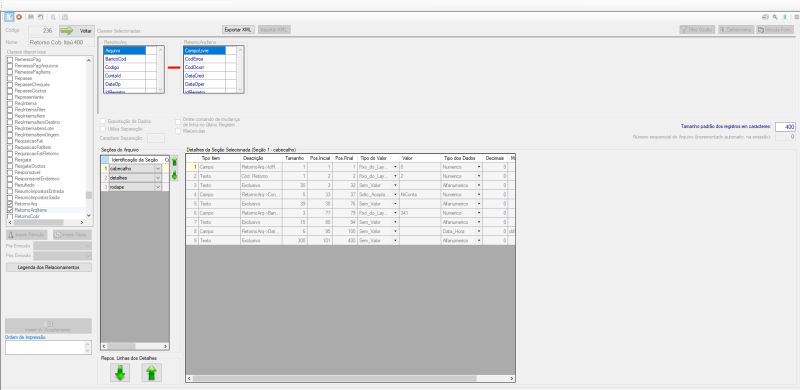Select DataCred in the RetornoArqItens list

pos(205,75)
